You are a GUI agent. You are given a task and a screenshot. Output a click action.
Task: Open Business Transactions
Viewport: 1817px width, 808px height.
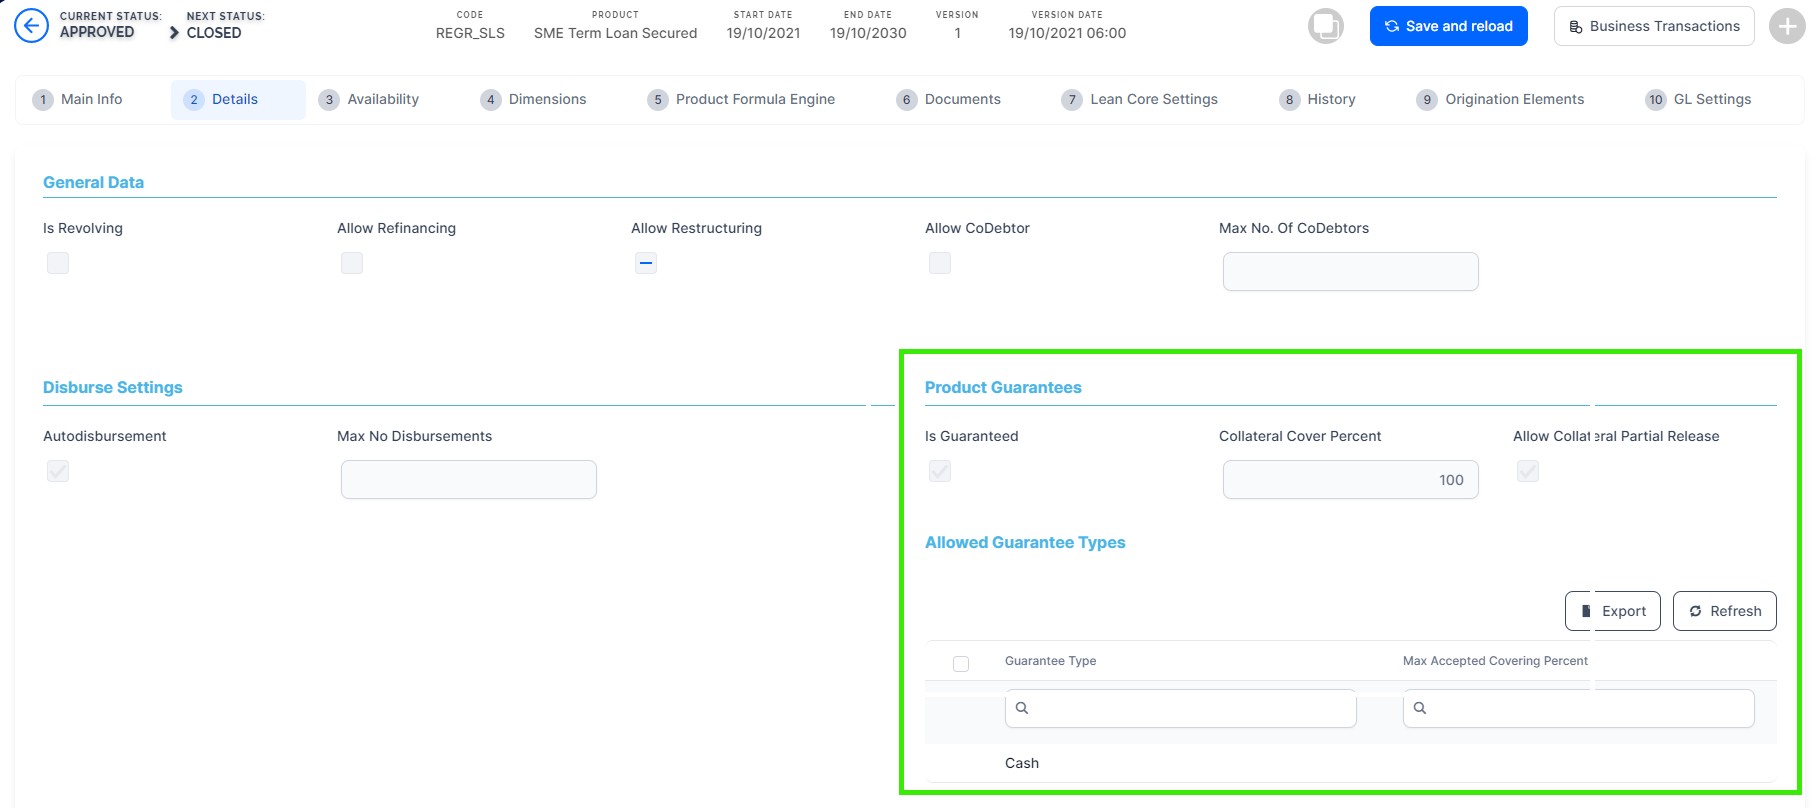pyautogui.click(x=1653, y=26)
